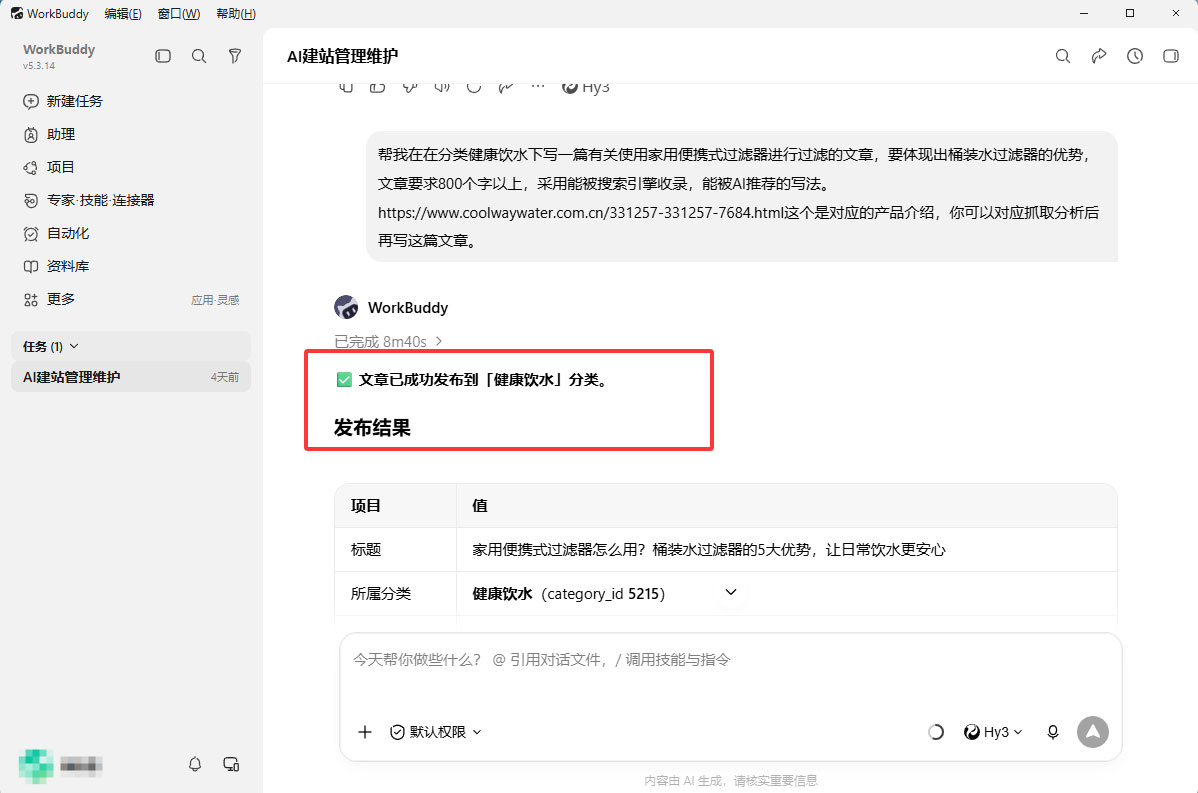Viewport: 1198px width, 793px height.
Task: Toggle the right side panel icon
Action: click(x=1170, y=56)
